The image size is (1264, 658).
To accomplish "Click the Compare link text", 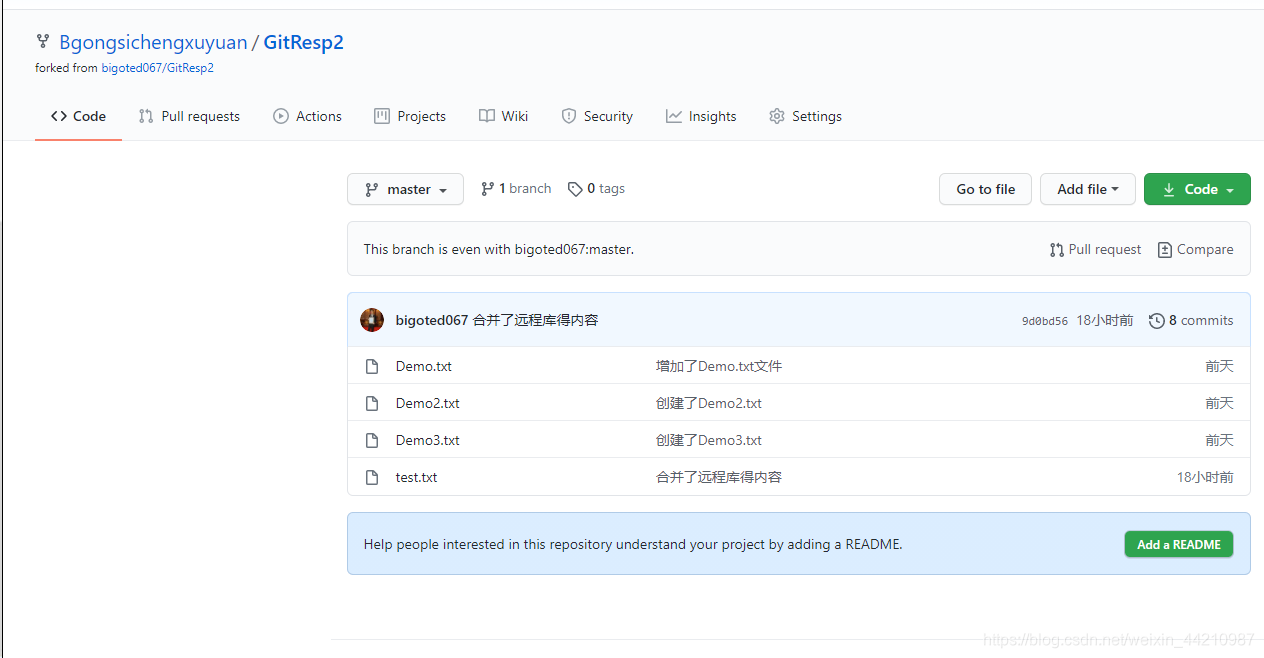I will [1205, 249].
